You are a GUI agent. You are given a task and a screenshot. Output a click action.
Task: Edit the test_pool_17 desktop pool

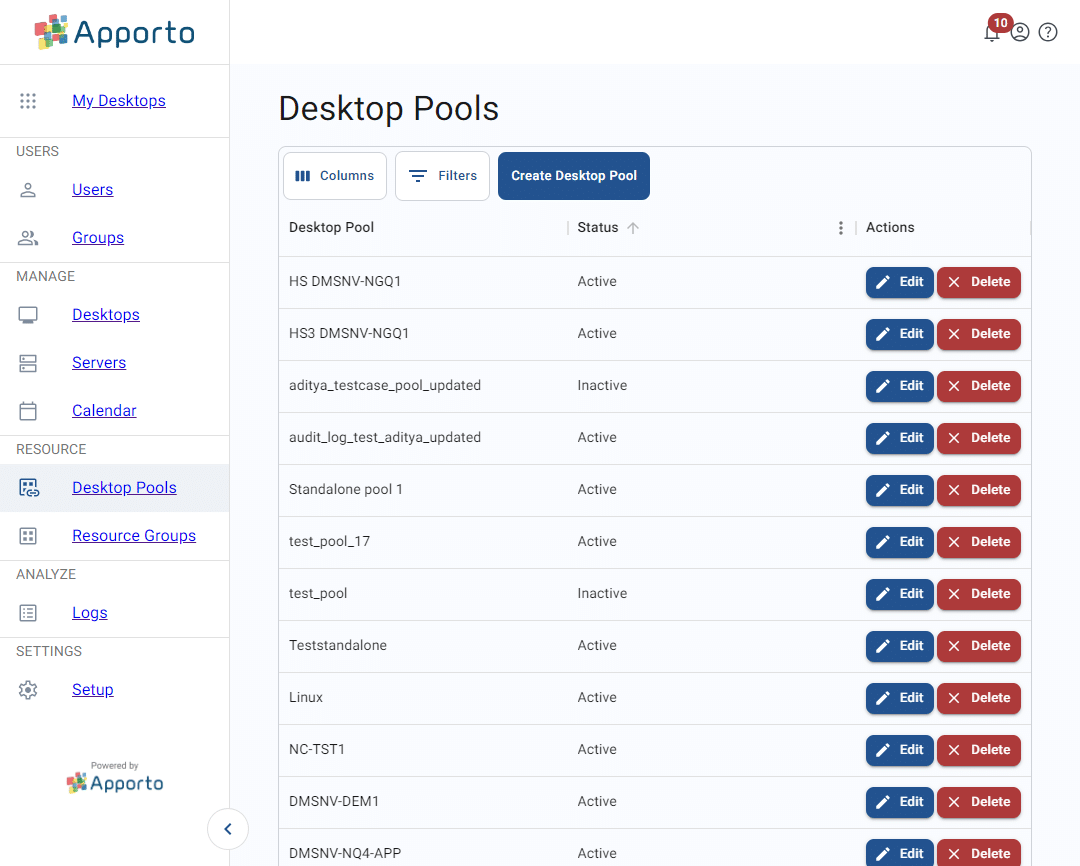click(x=899, y=542)
